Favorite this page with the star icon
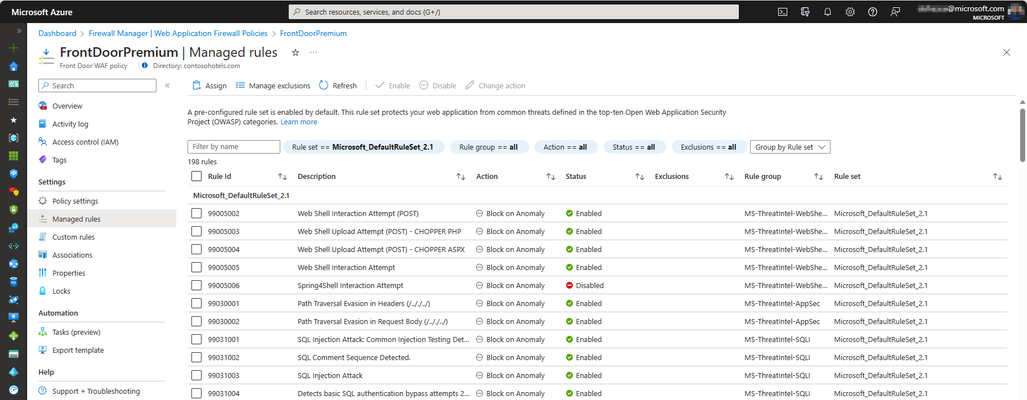1027x400 pixels. [295, 52]
